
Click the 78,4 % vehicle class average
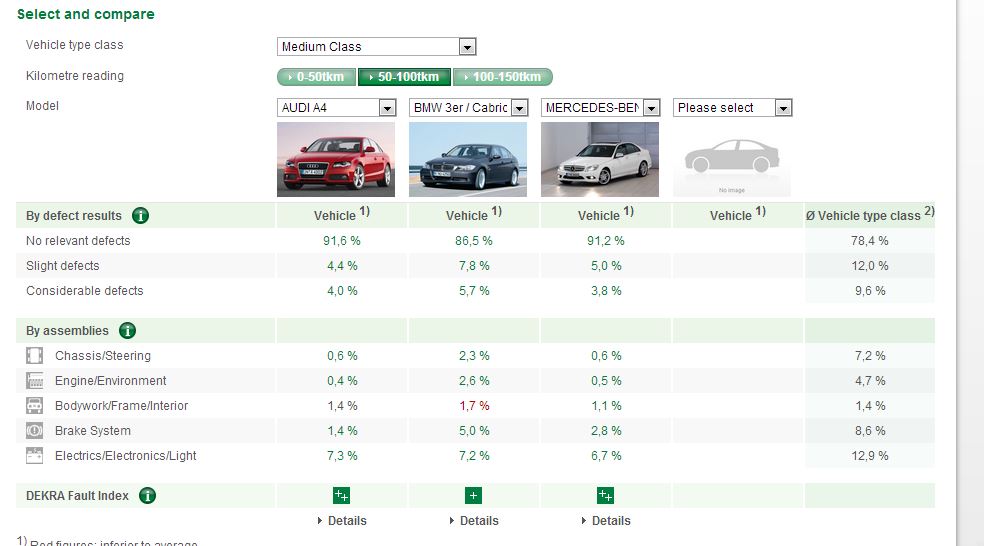pyautogui.click(x=870, y=241)
